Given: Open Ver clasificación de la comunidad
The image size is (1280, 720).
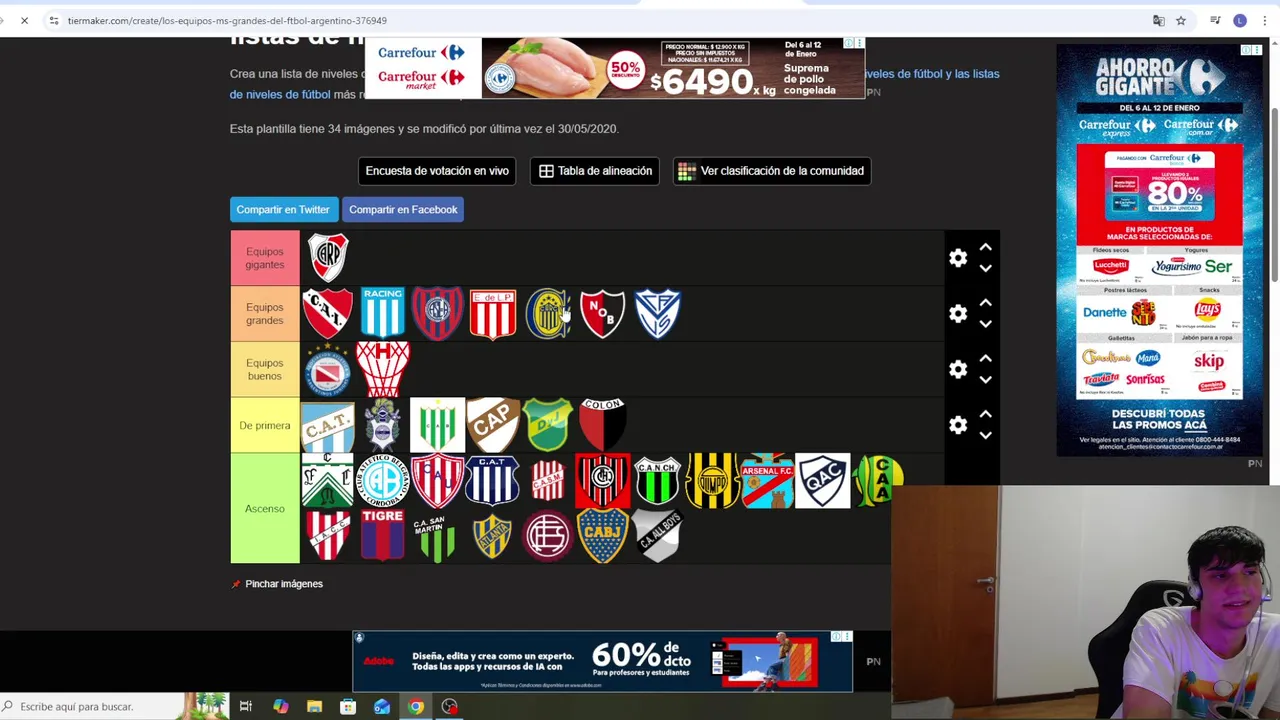Looking at the screenshot, I should coord(770,171).
